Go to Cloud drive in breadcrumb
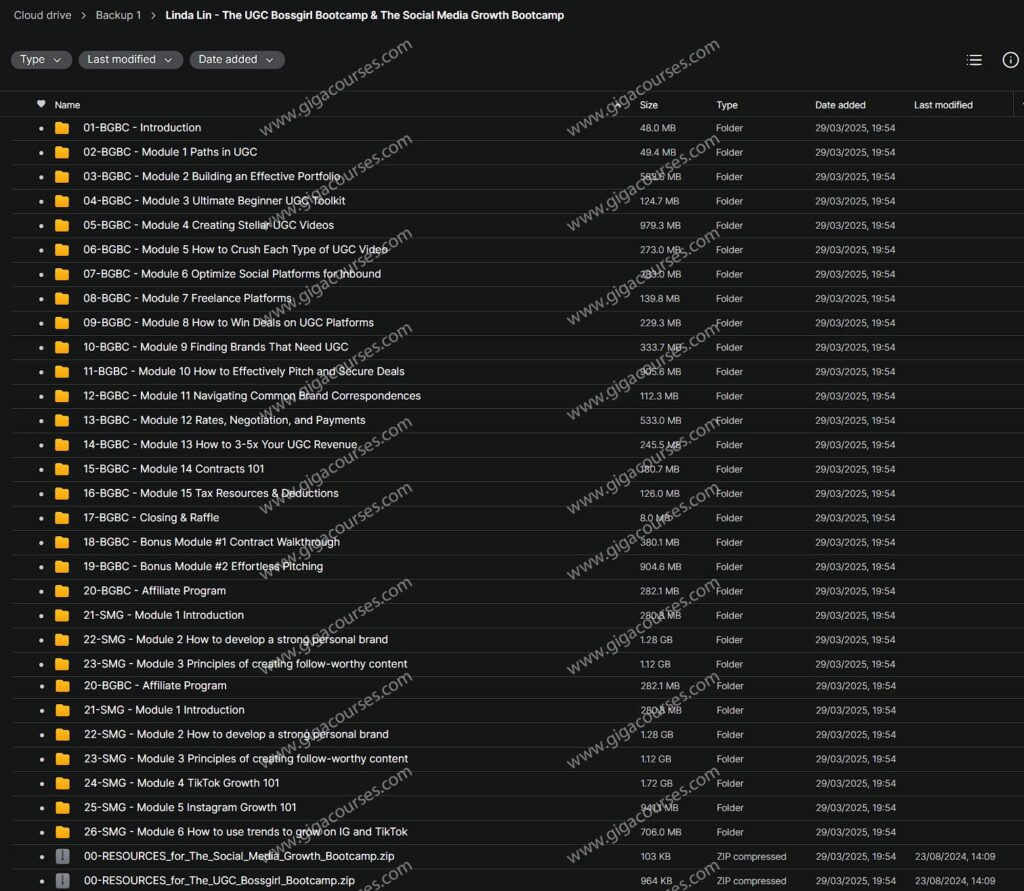The height and width of the screenshot is (891, 1024). [x=42, y=15]
